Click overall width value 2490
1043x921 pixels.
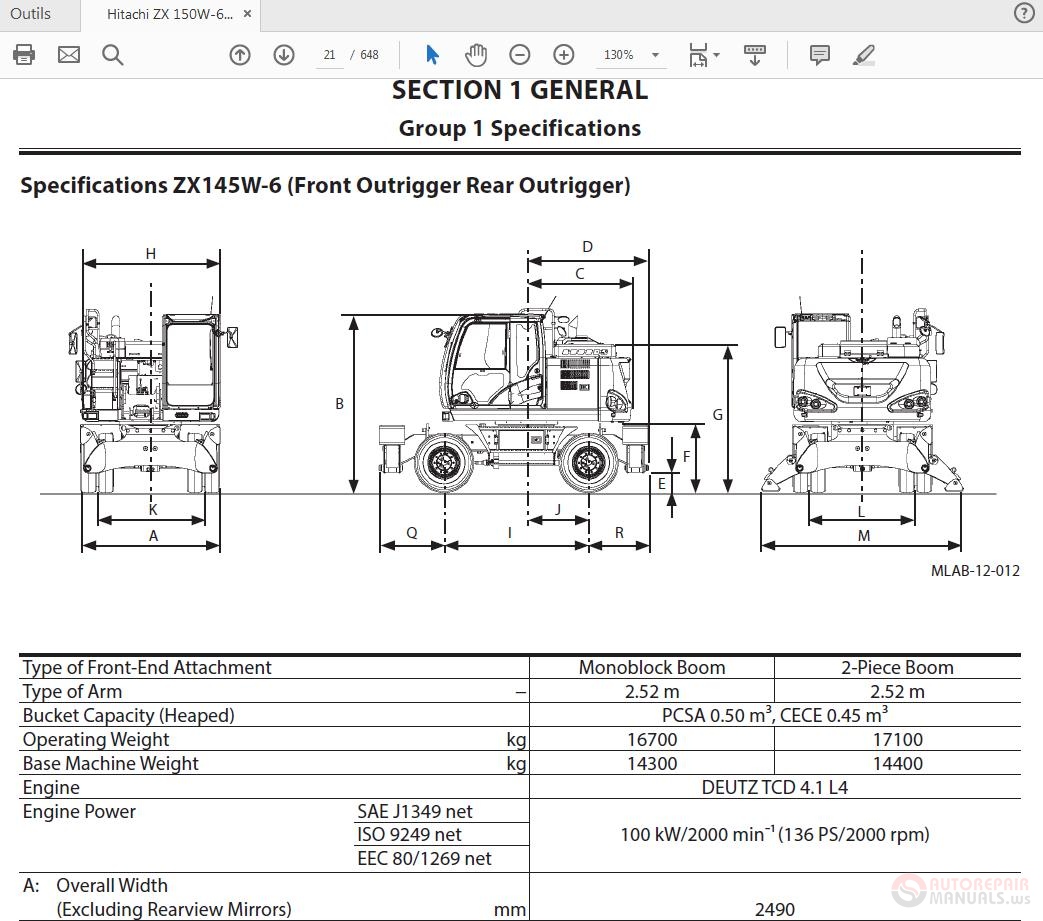[775, 909]
